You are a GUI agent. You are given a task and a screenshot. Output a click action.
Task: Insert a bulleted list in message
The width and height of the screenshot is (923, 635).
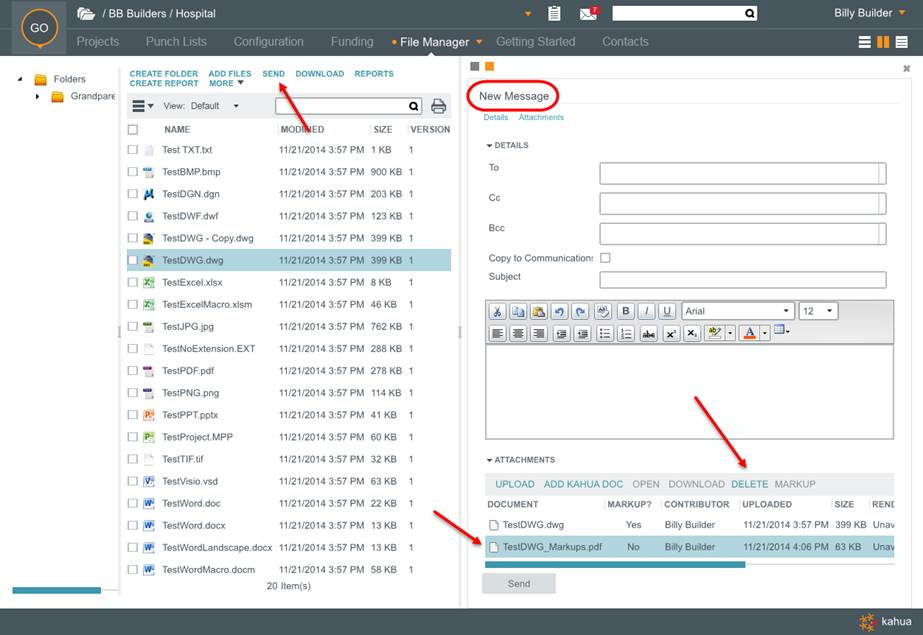click(x=605, y=334)
